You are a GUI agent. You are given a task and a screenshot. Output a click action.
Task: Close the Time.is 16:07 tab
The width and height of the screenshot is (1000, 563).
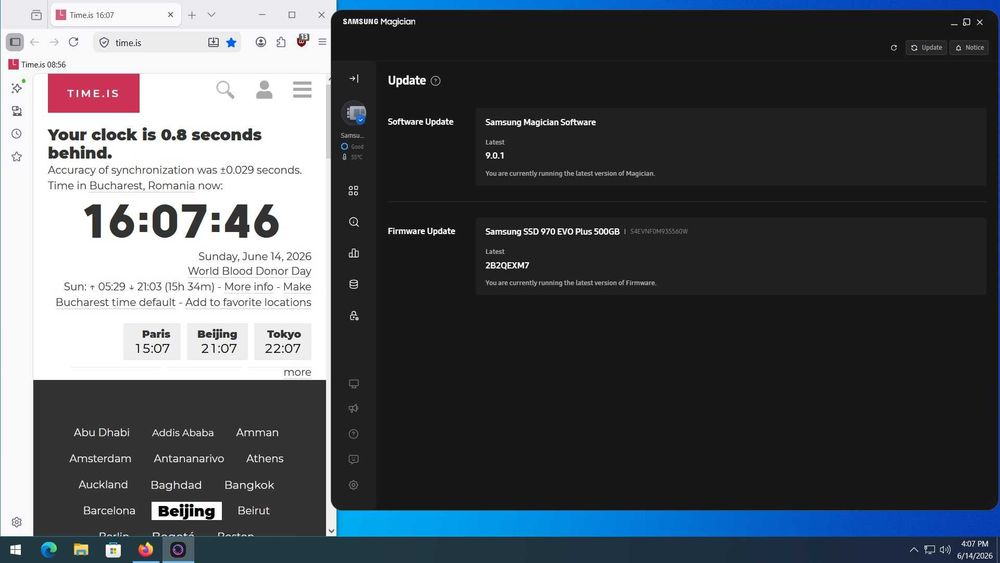170,15
